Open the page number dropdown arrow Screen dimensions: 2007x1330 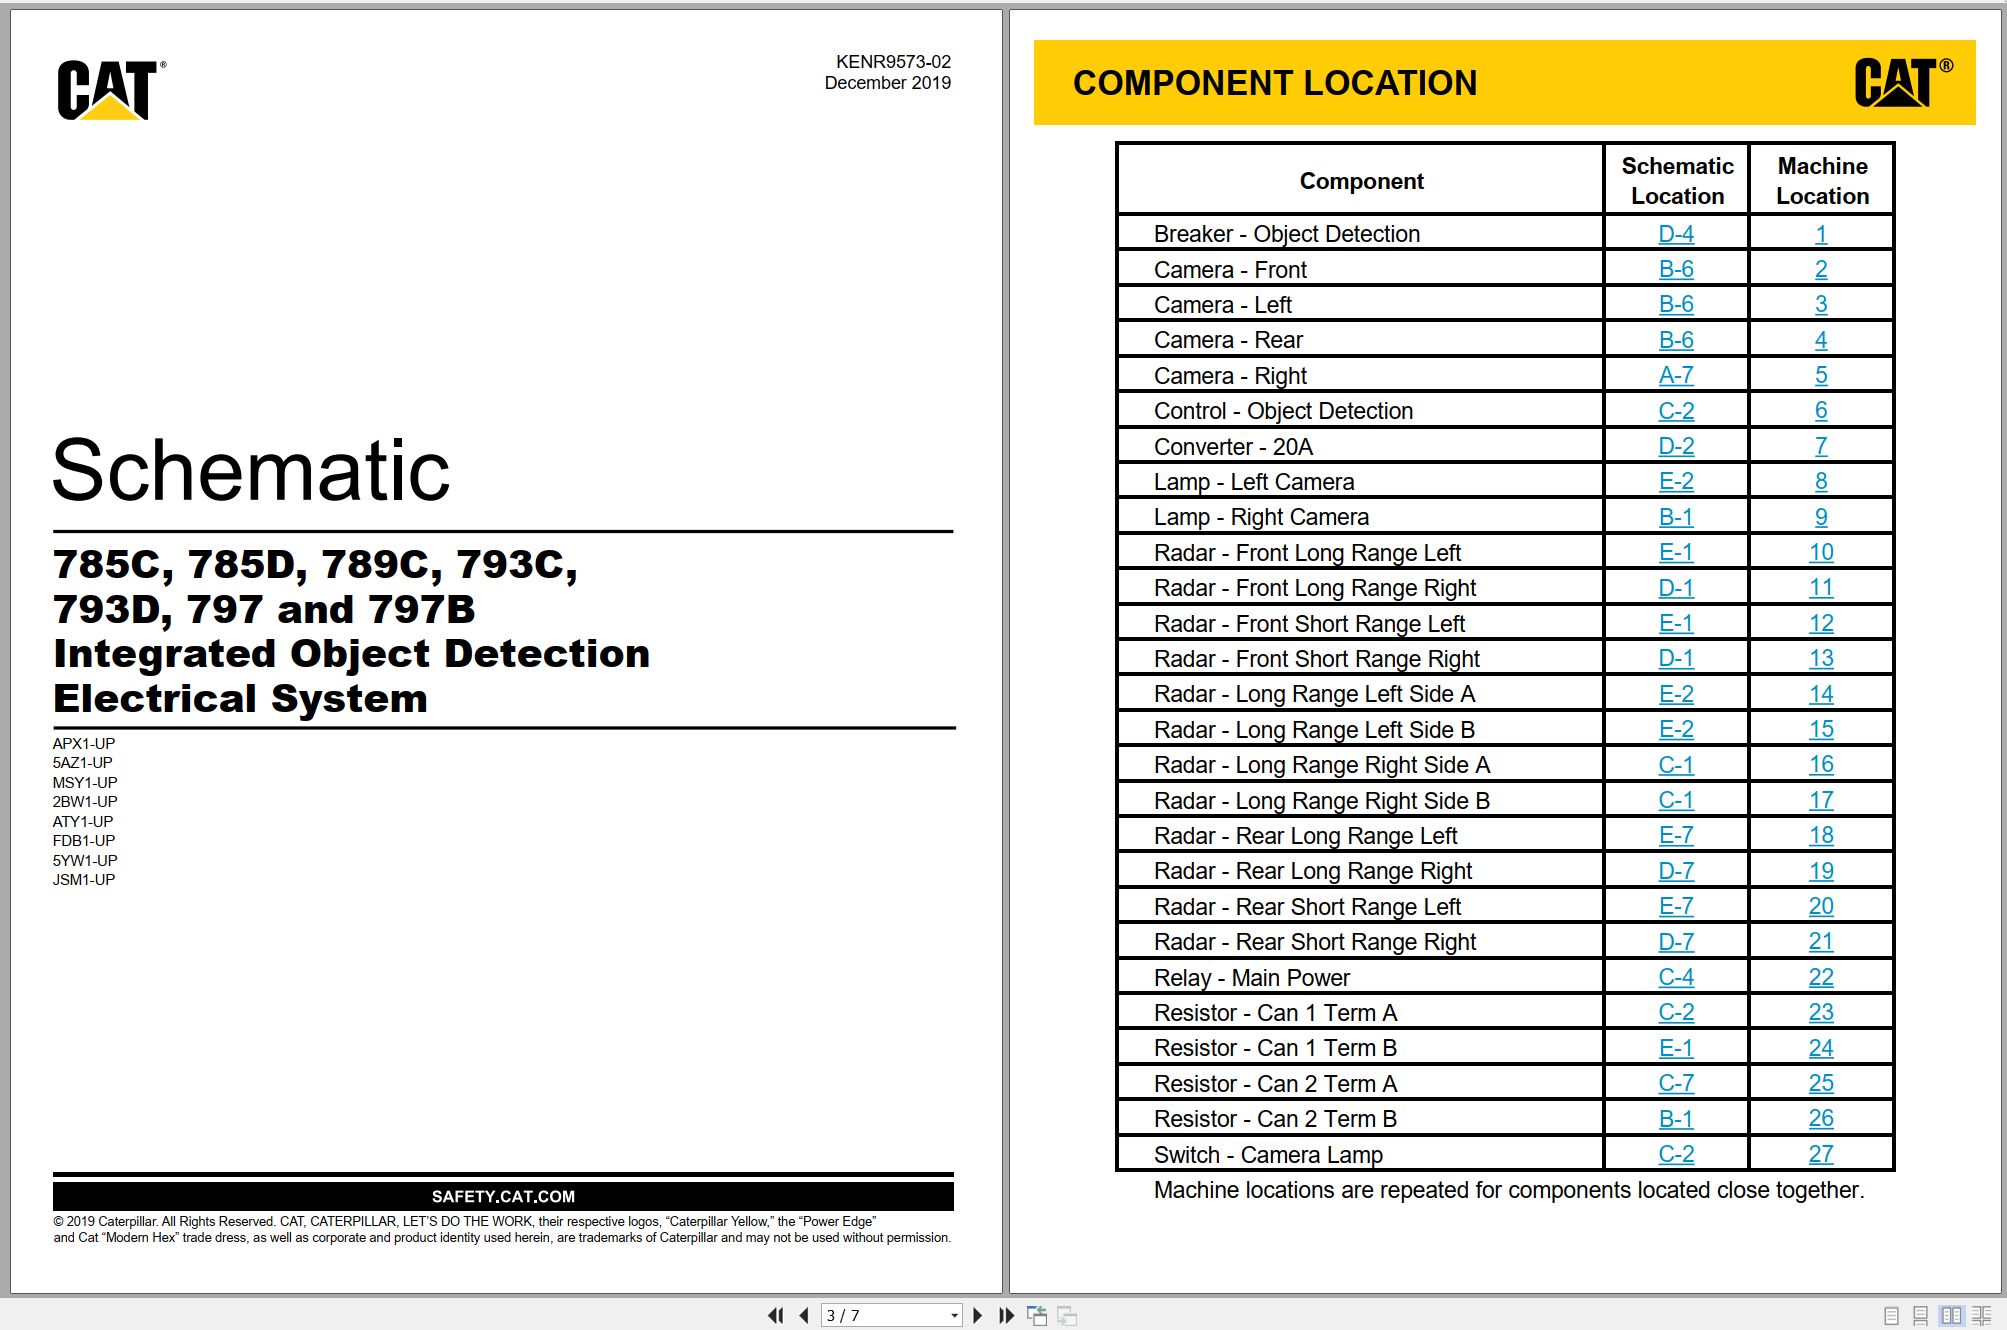point(954,1316)
